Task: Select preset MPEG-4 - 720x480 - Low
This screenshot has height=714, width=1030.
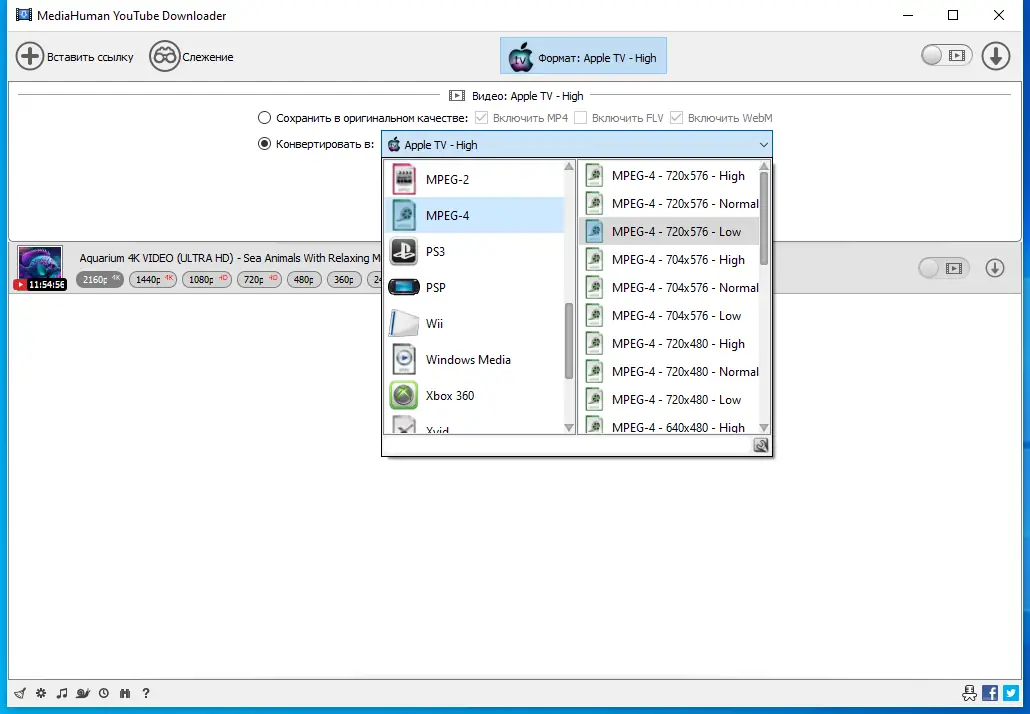Action: [x=669, y=399]
